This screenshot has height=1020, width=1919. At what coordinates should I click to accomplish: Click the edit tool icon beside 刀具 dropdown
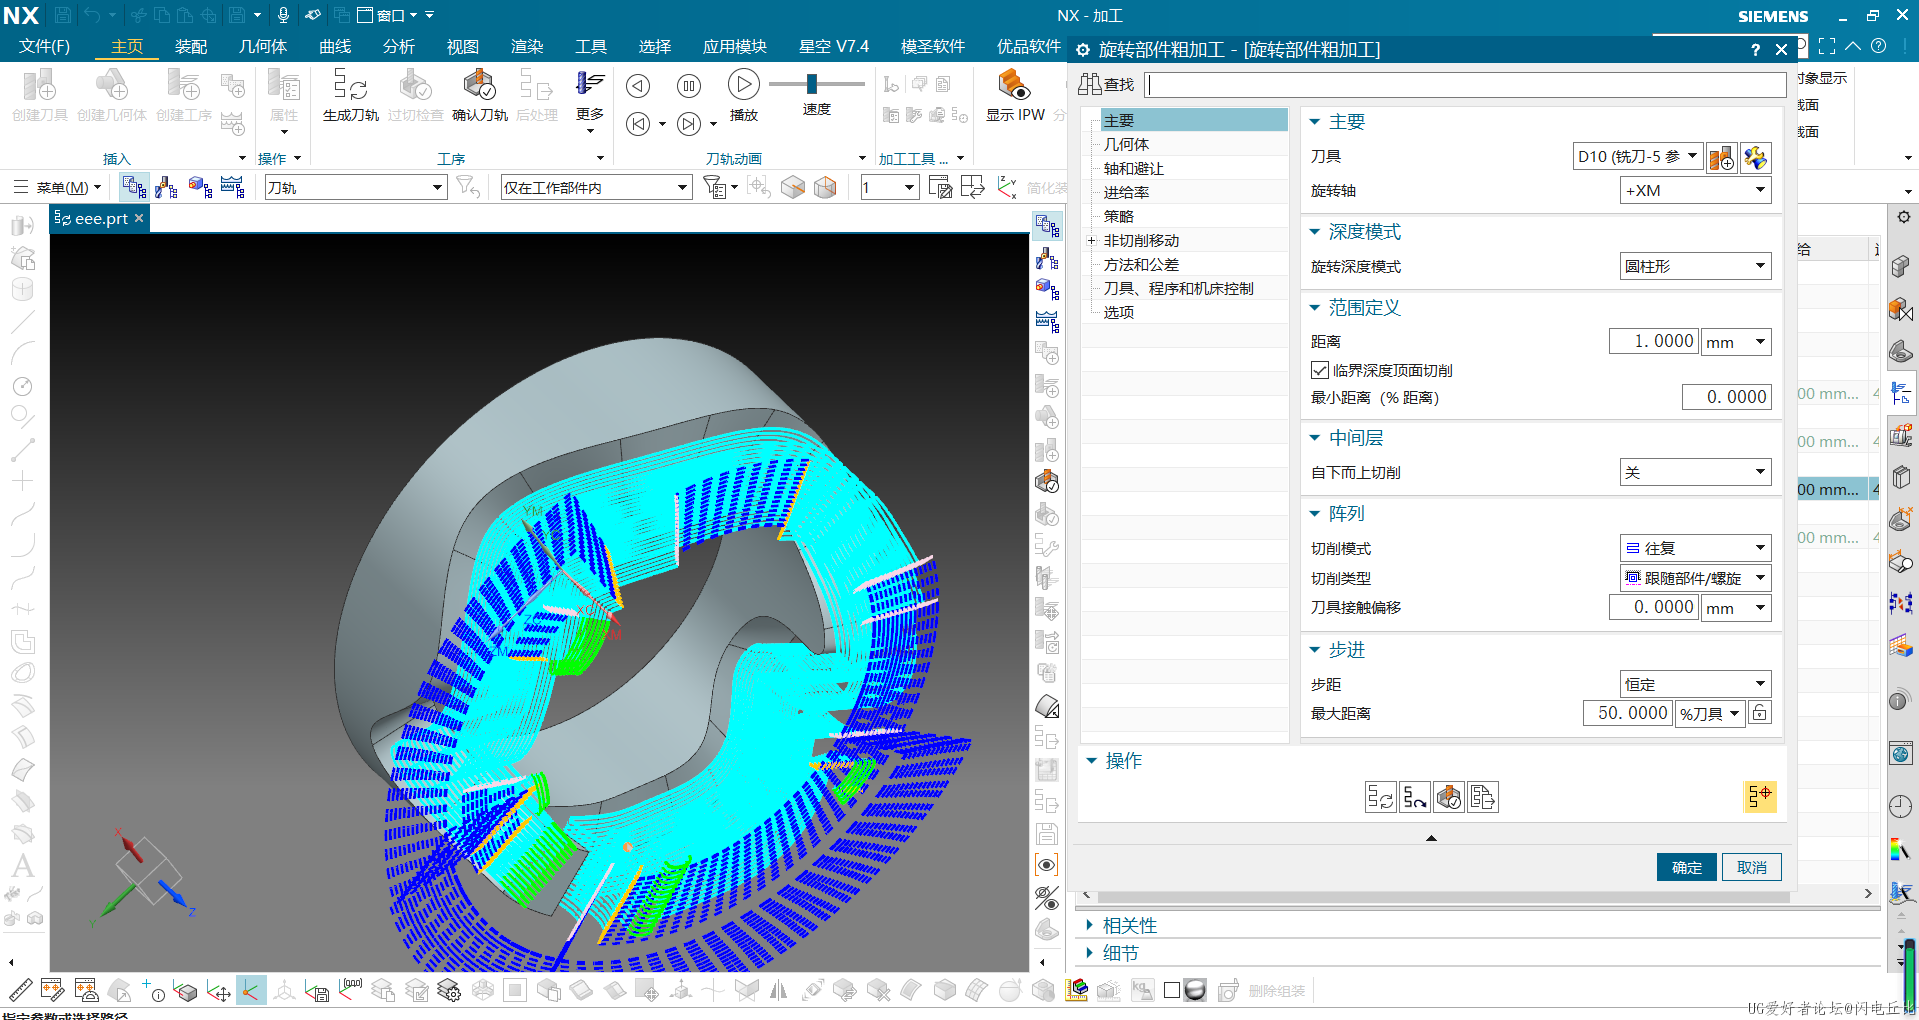[x=1756, y=157]
